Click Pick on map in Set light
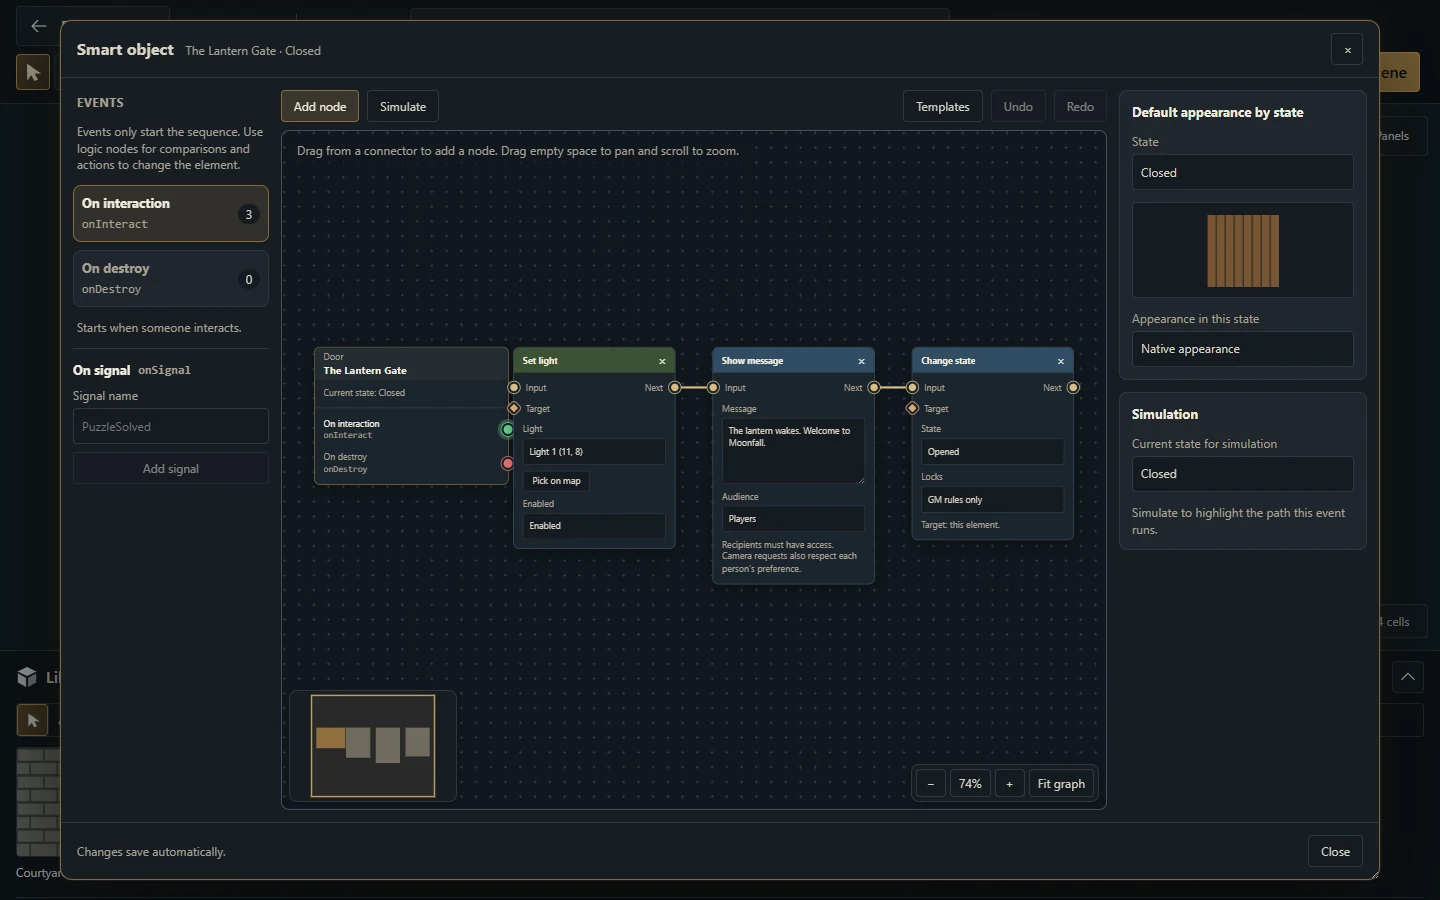Screen dimensions: 1440x900 [x=556, y=481]
